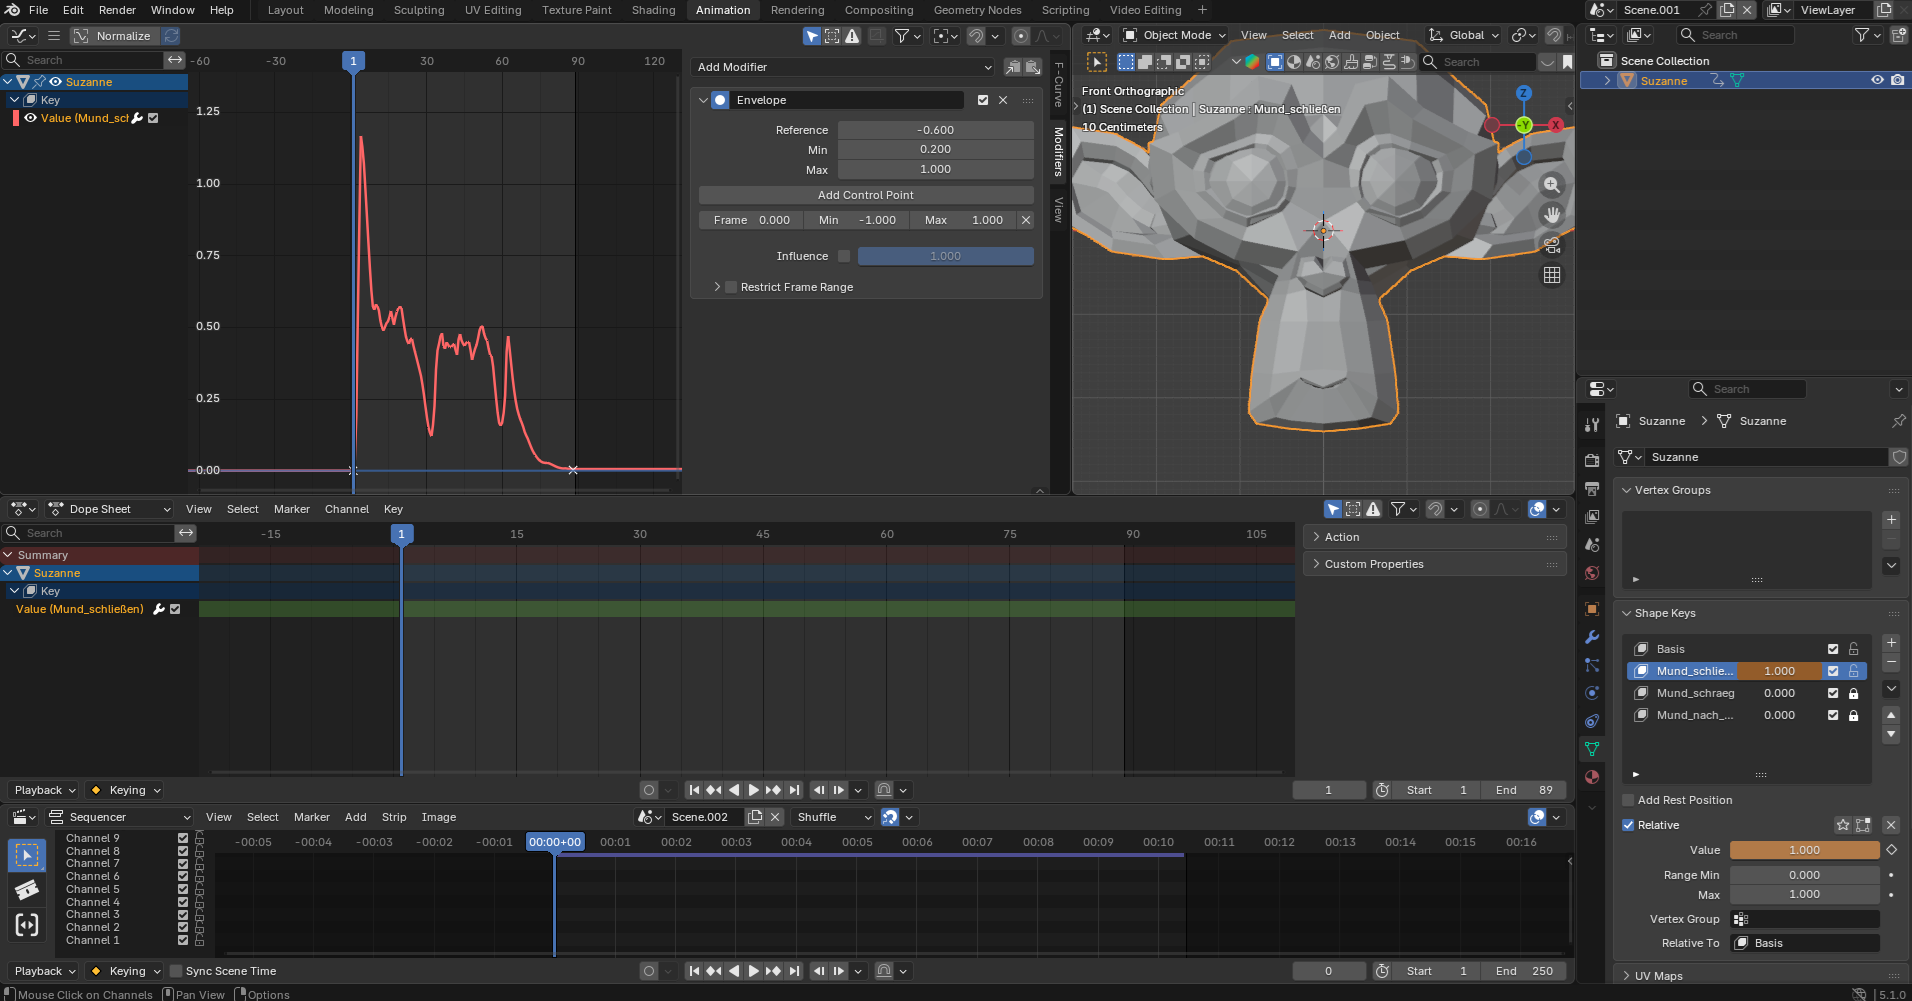Open the Render menu

tap(117, 10)
